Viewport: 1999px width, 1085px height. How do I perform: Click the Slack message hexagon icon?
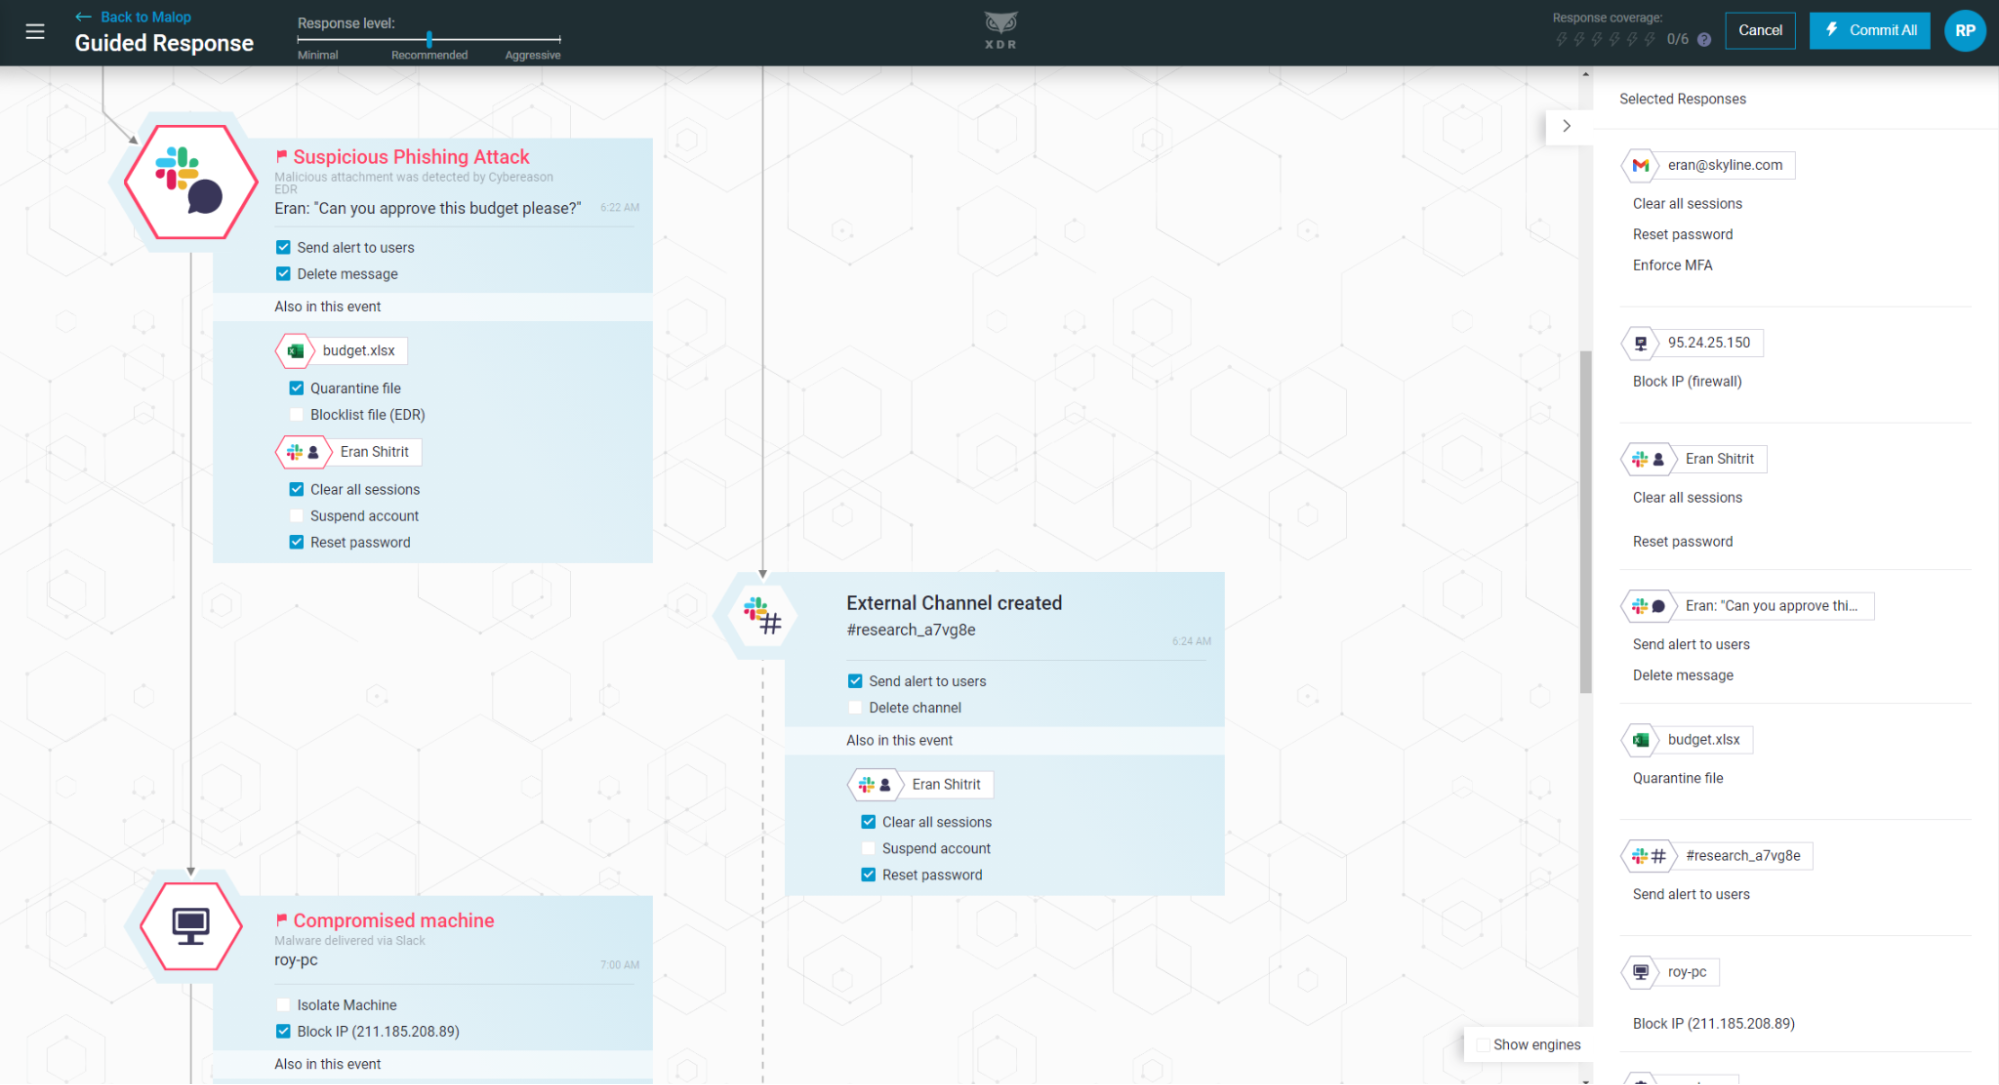tap(190, 182)
